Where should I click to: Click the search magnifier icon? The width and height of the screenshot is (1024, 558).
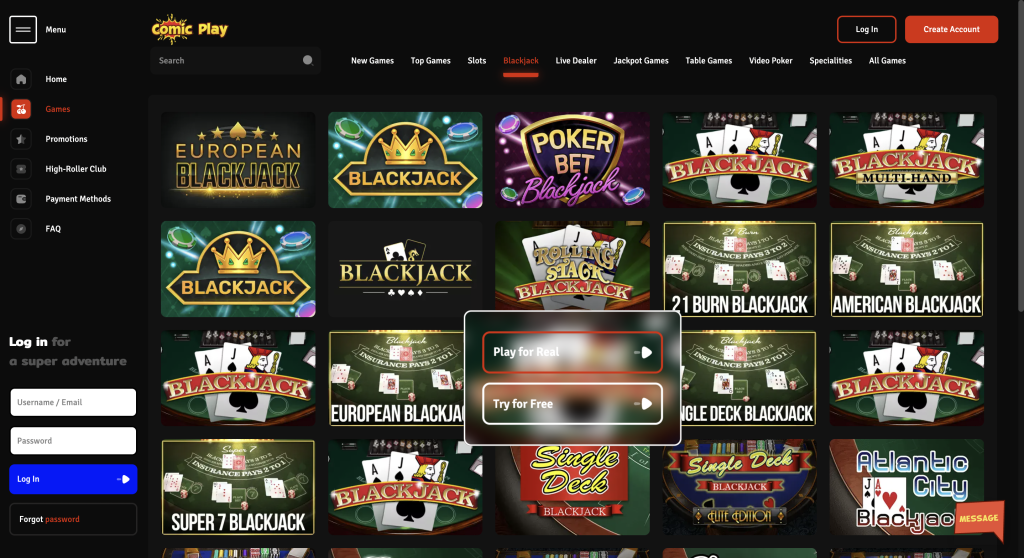[308, 61]
